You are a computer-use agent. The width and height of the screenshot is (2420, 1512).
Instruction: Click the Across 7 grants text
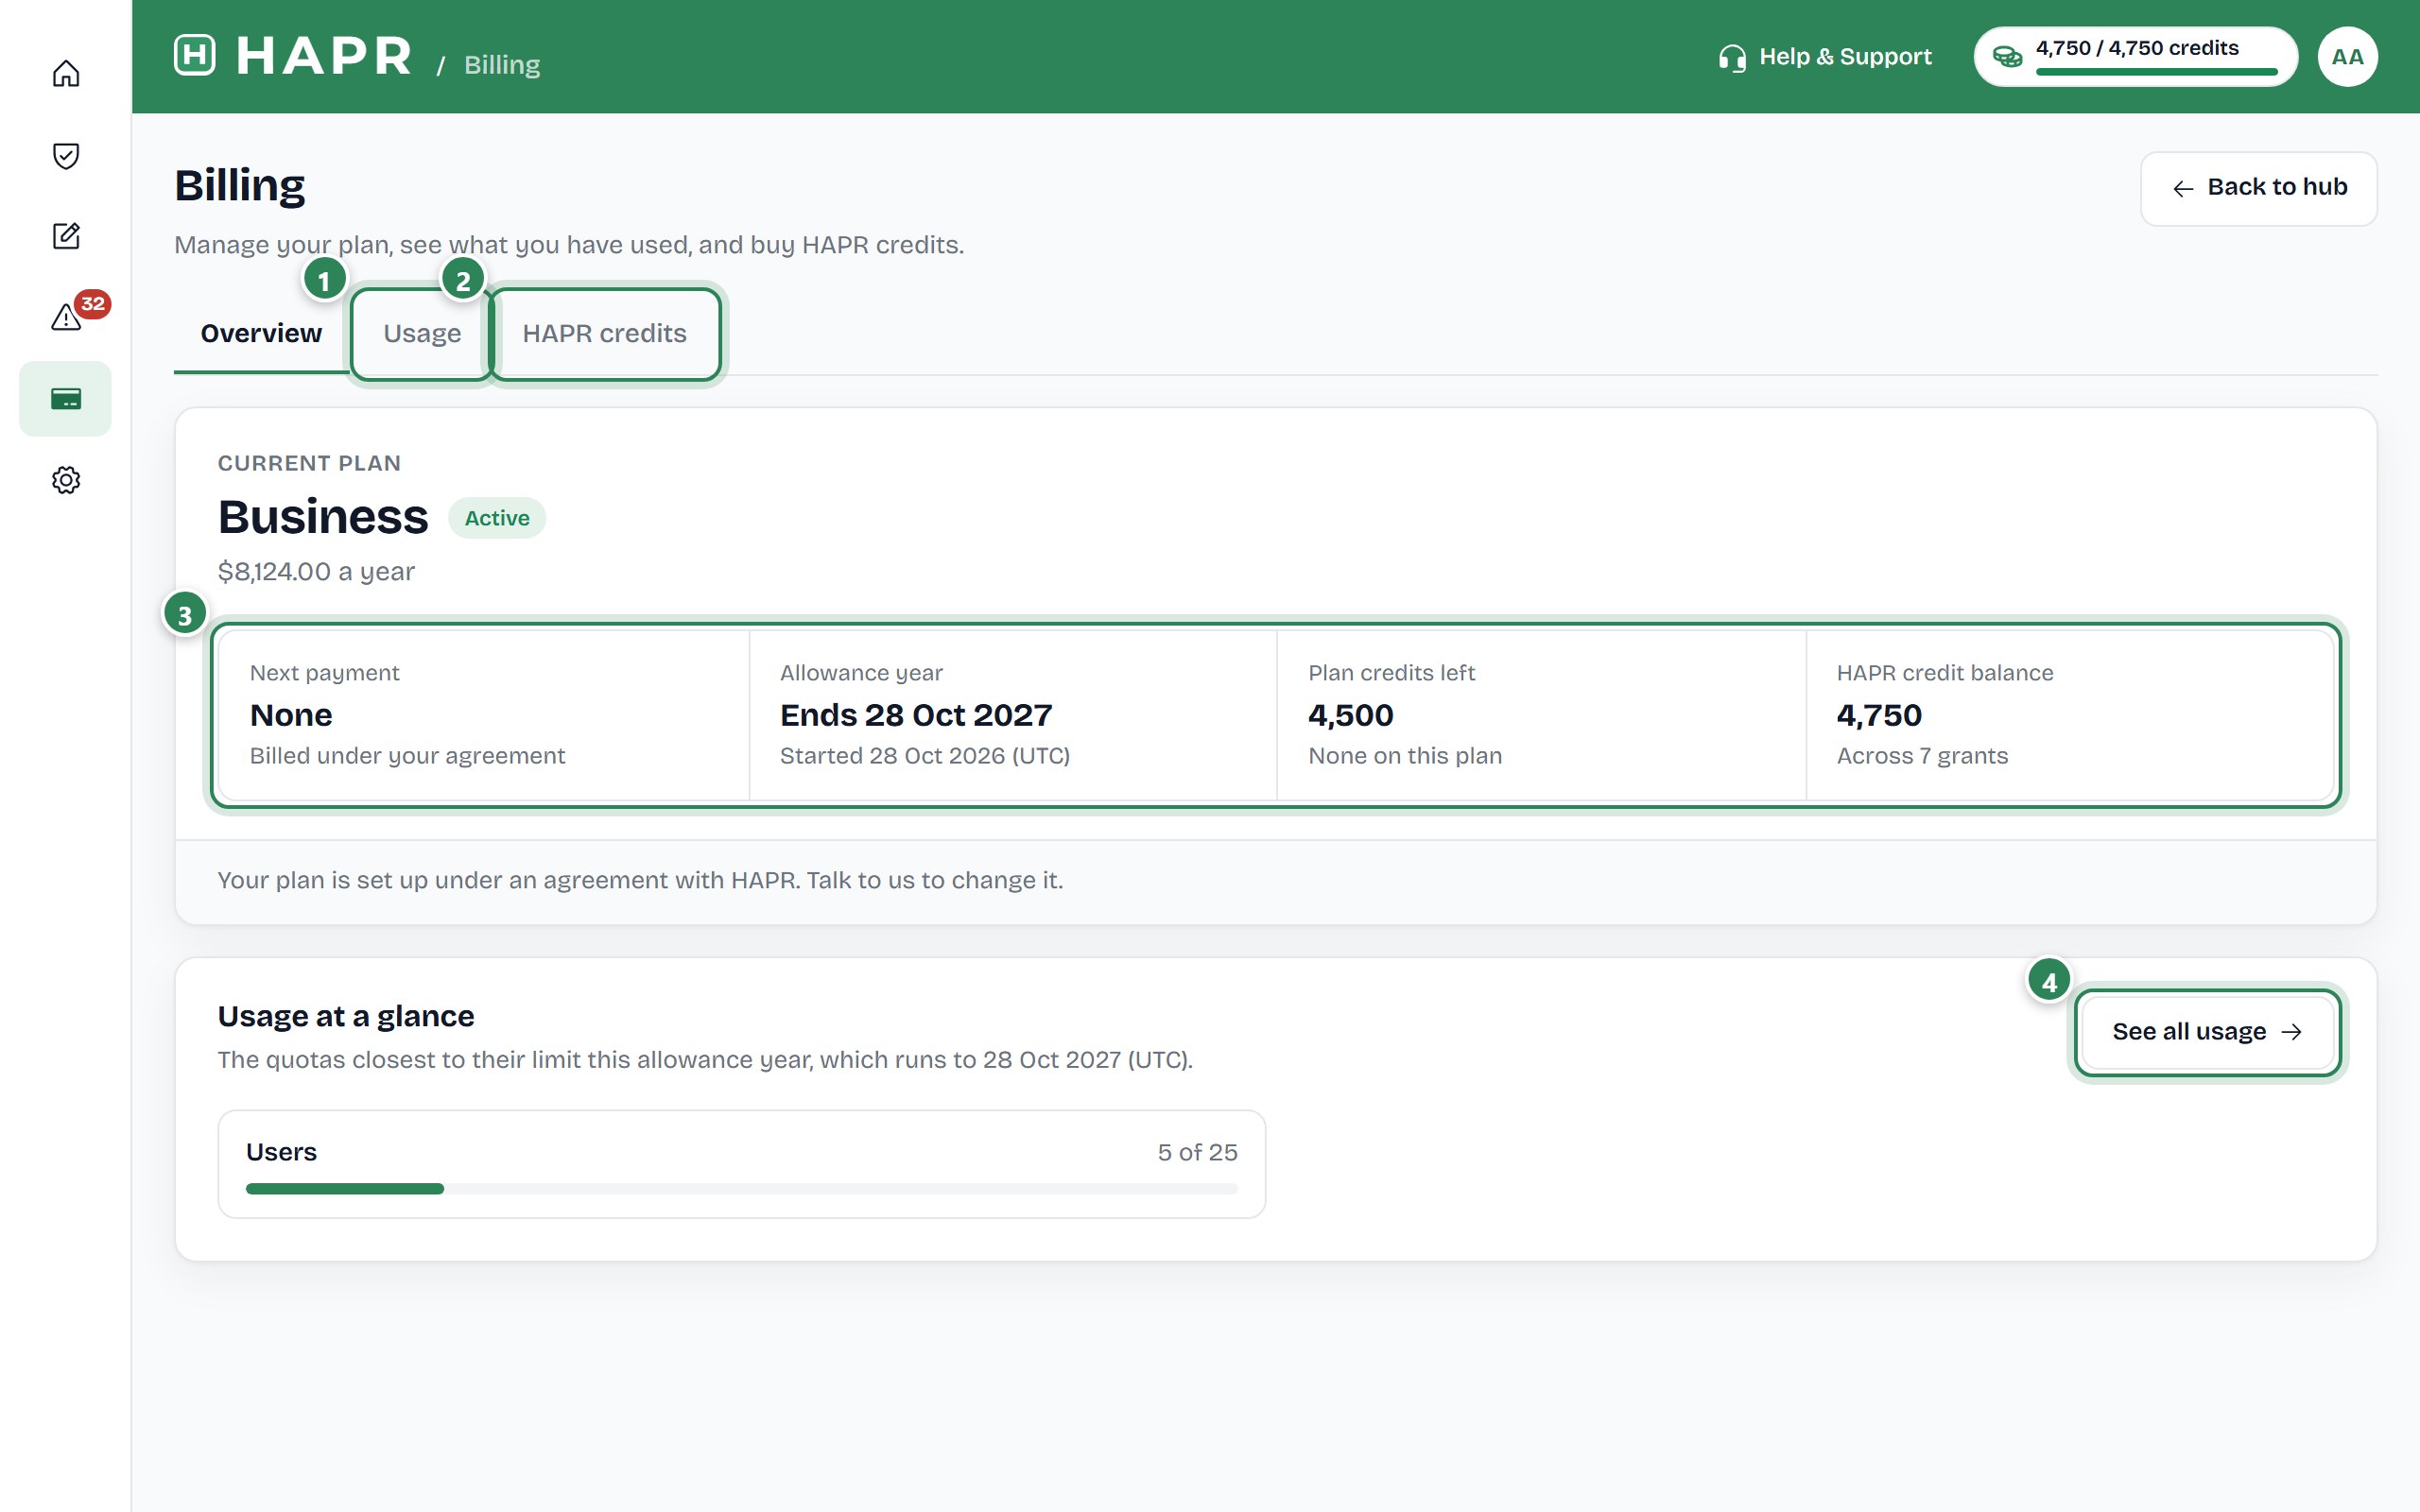pos(1922,756)
